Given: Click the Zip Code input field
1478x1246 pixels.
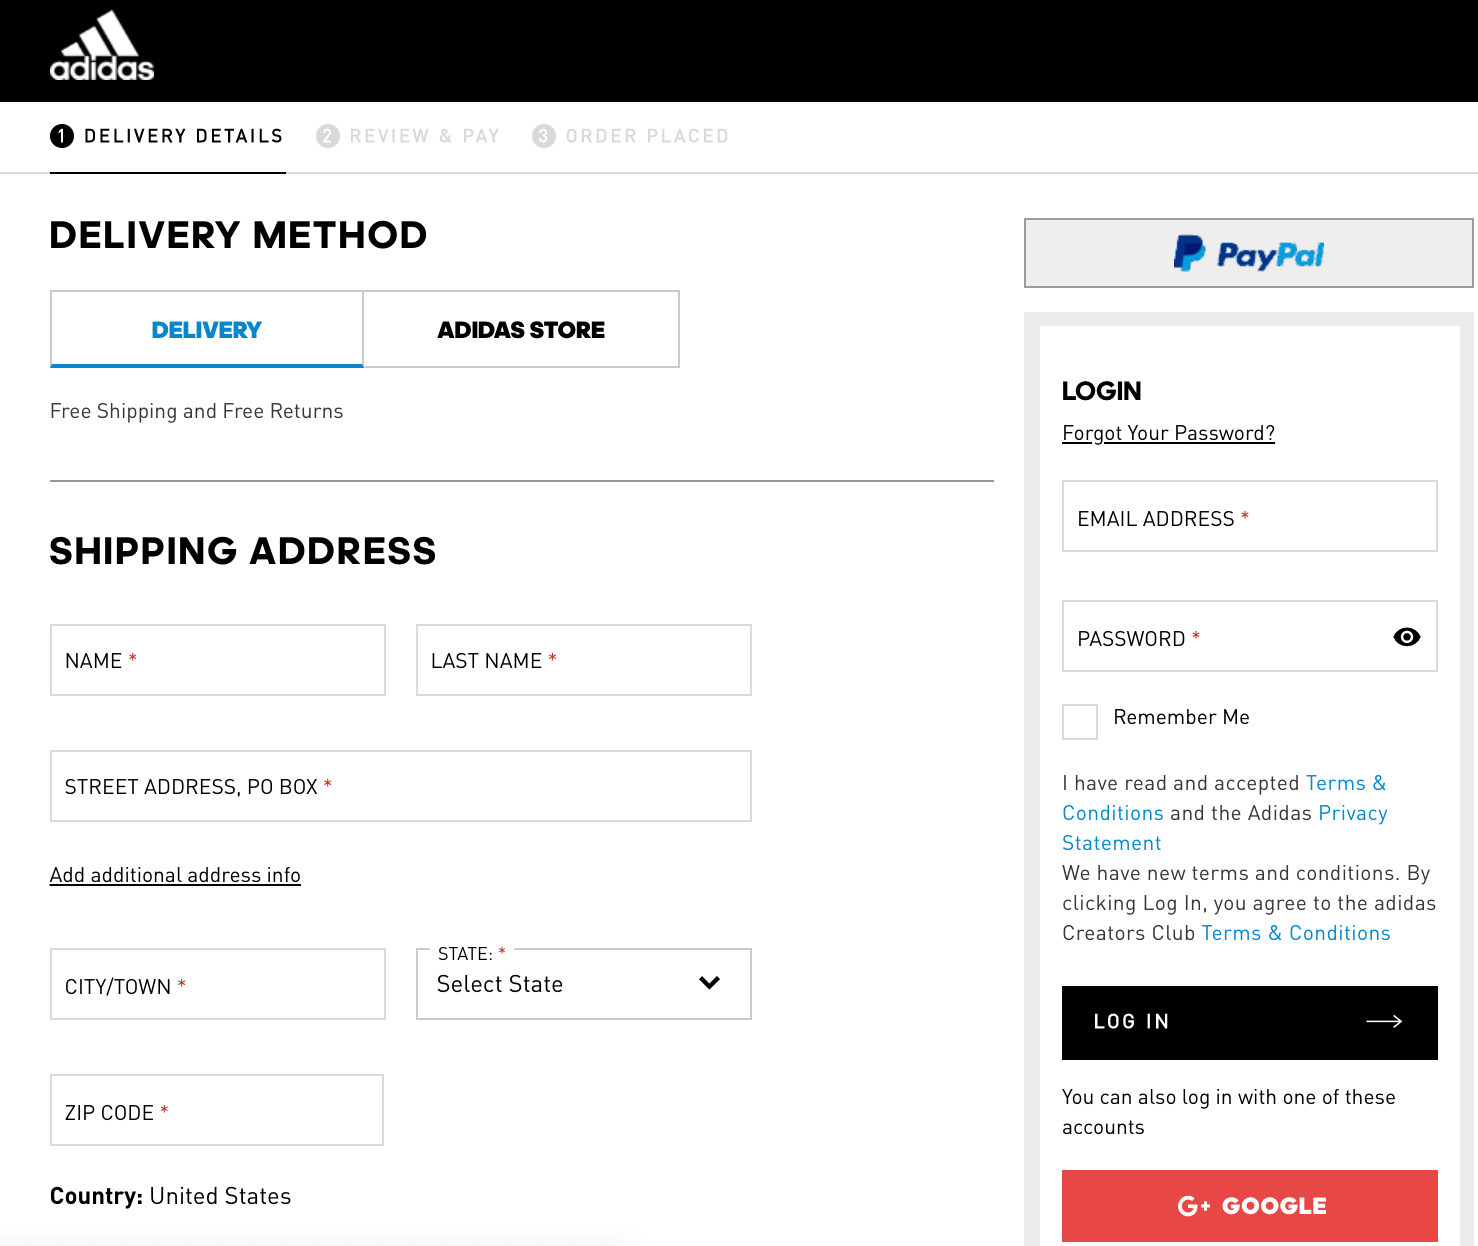Looking at the screenshot, I should click(x=217, y=1111).
